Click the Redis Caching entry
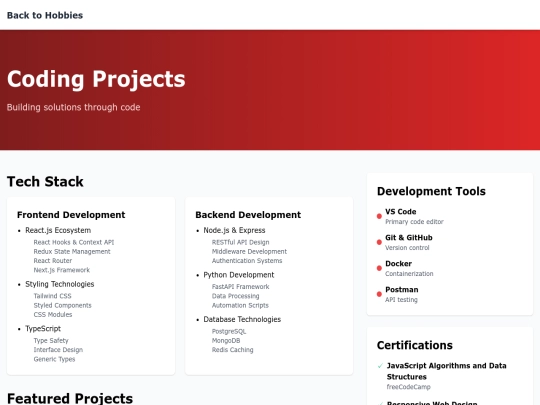 232,350
